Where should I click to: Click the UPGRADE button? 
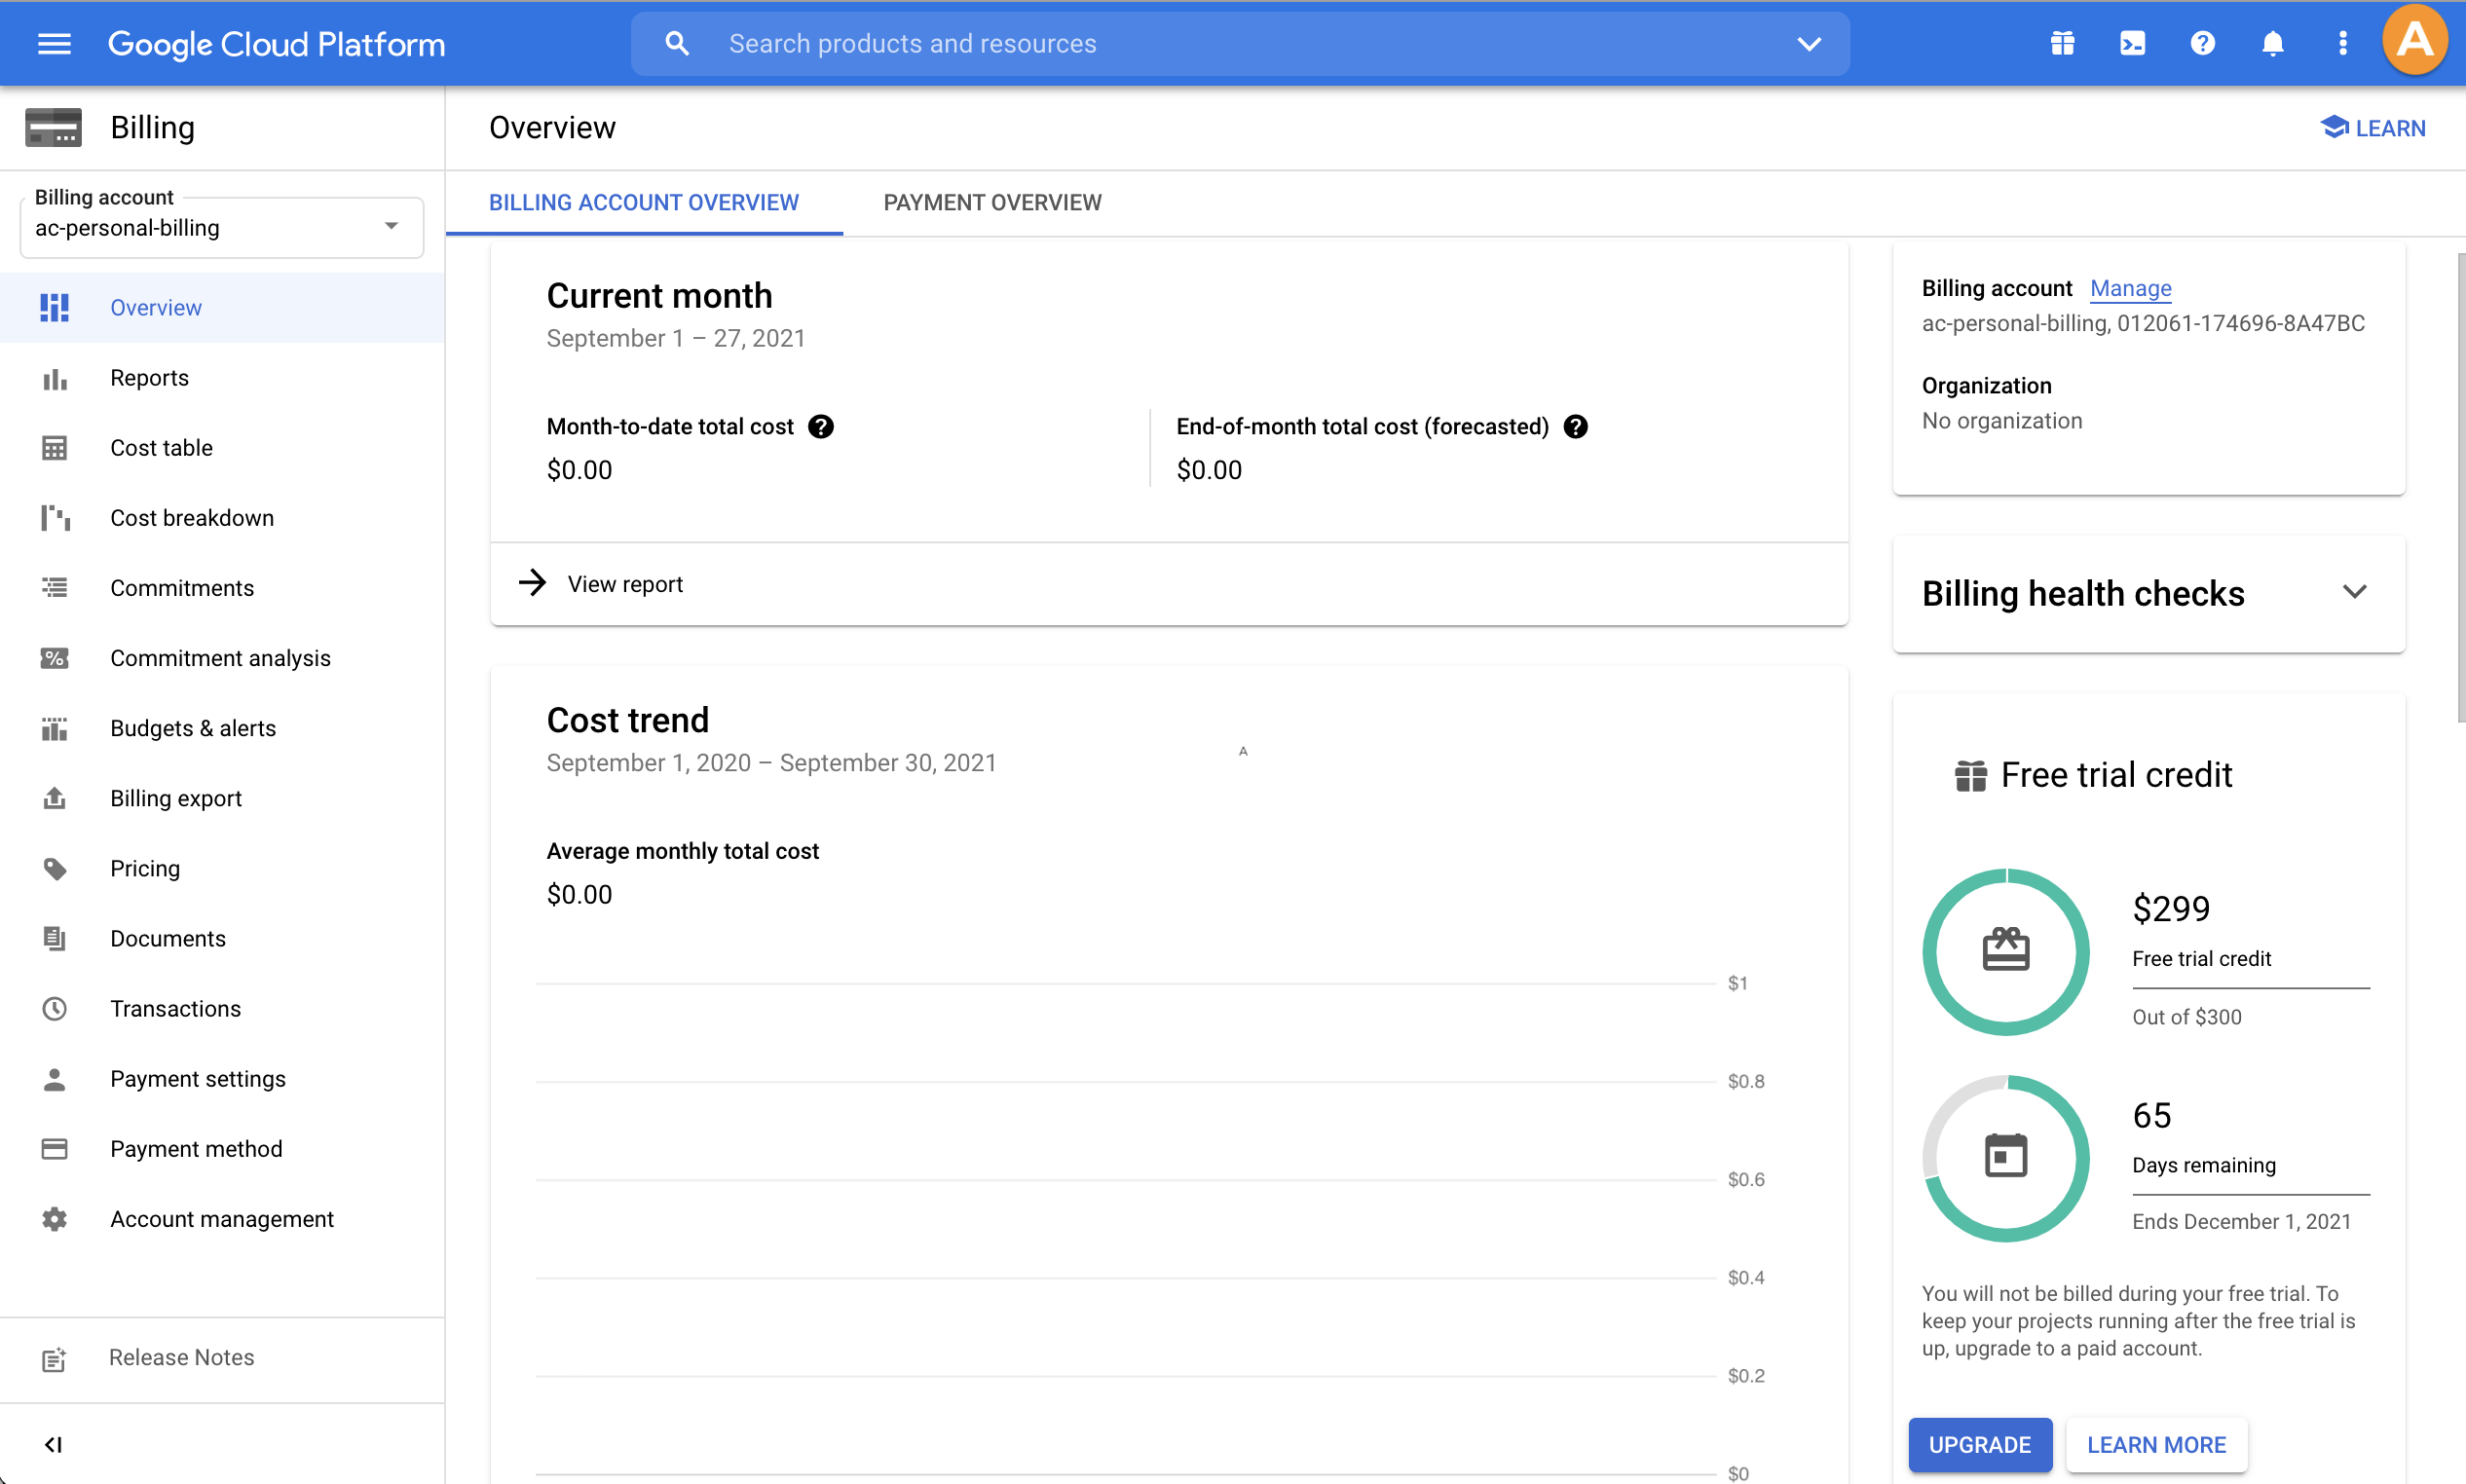(x=1979, y=1444)
